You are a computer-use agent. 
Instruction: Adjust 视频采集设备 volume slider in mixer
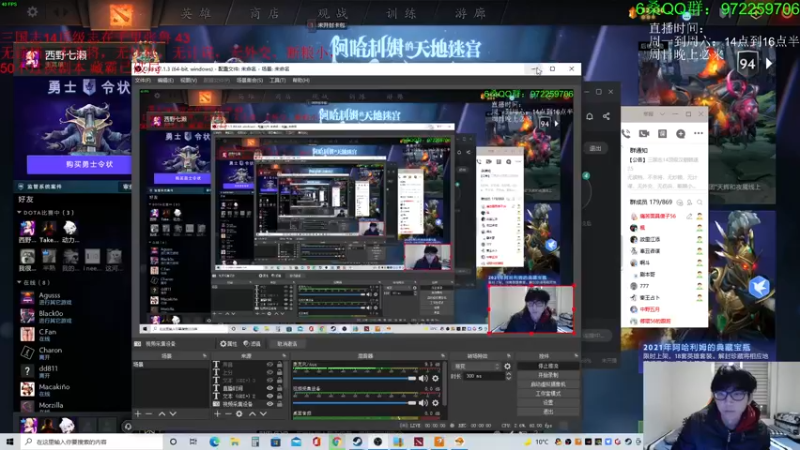[355, 403]
